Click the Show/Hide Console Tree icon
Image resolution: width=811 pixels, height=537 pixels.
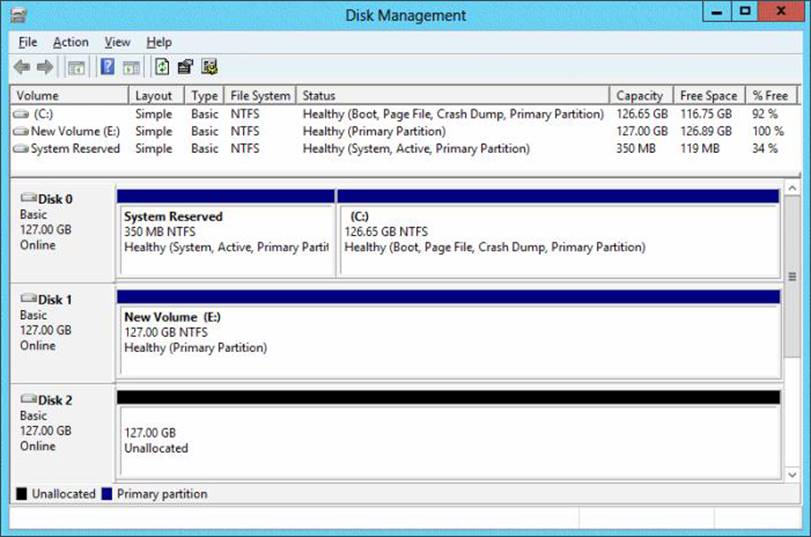click(x=76, y=67)
